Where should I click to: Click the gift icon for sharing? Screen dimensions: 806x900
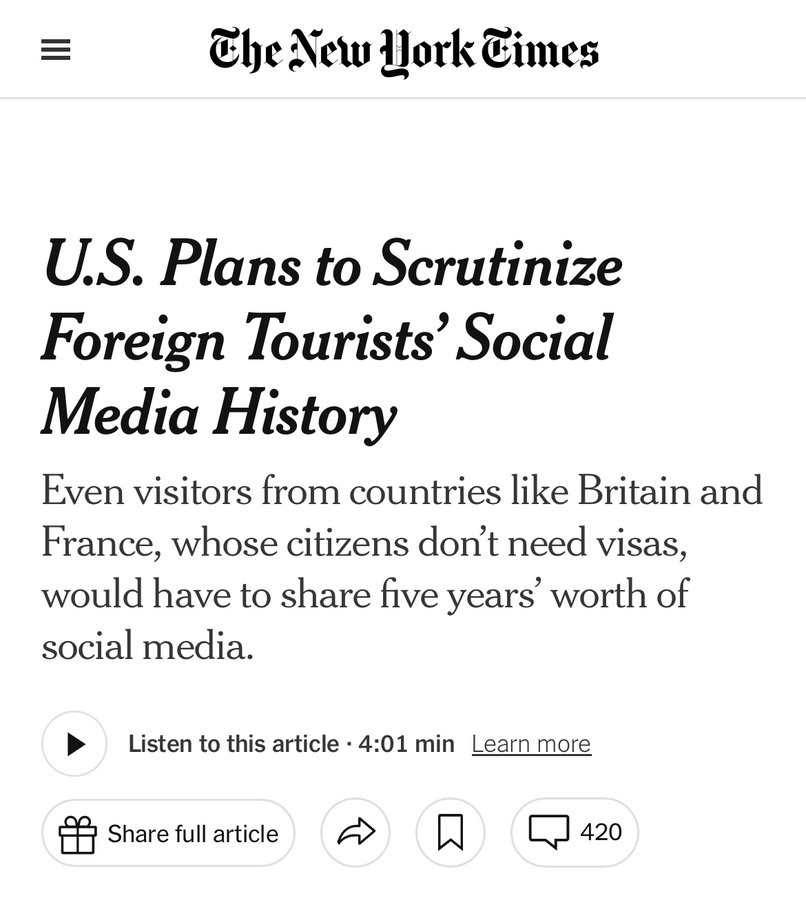coord(77,833)
